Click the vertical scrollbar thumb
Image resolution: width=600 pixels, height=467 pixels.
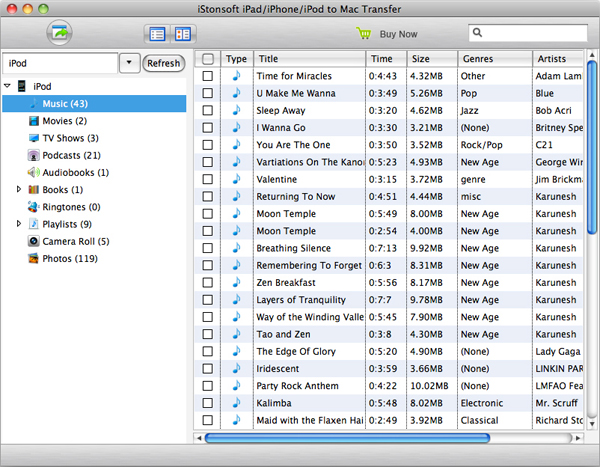592,147
